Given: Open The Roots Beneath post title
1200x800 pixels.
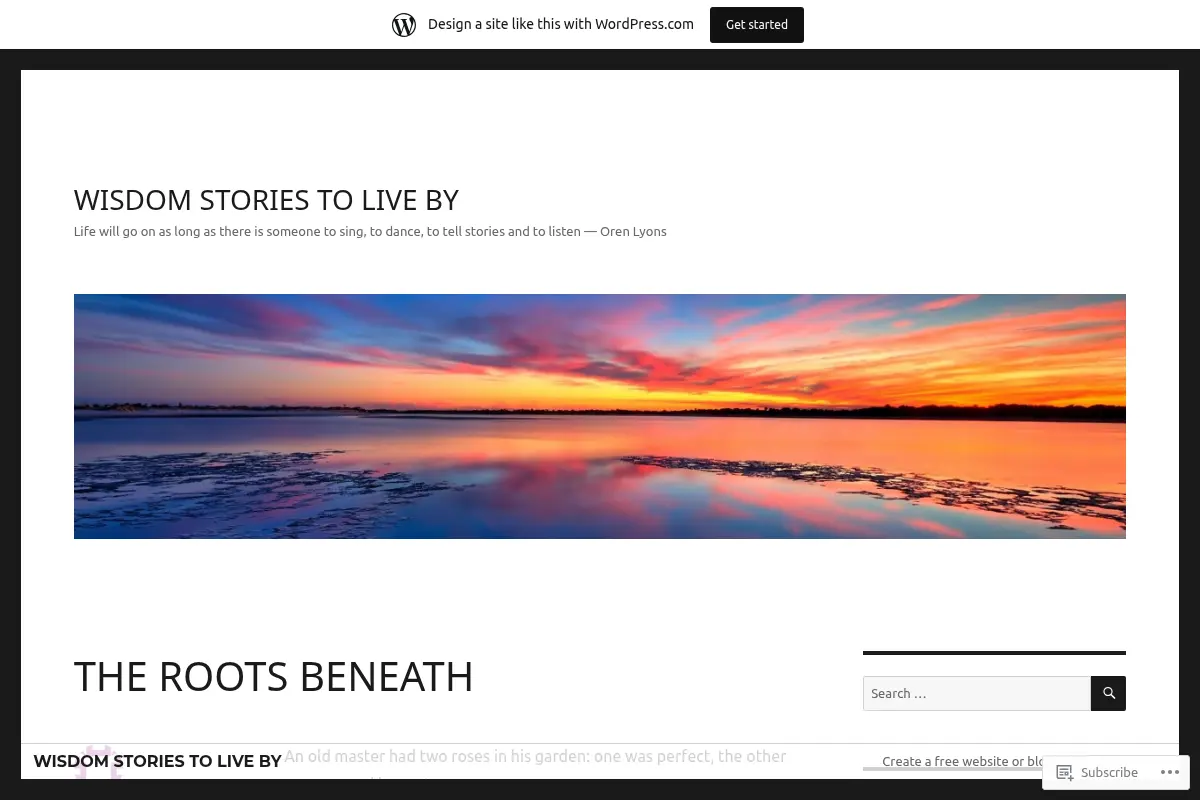Looking at the screenshot, I should tap(273, 677).
